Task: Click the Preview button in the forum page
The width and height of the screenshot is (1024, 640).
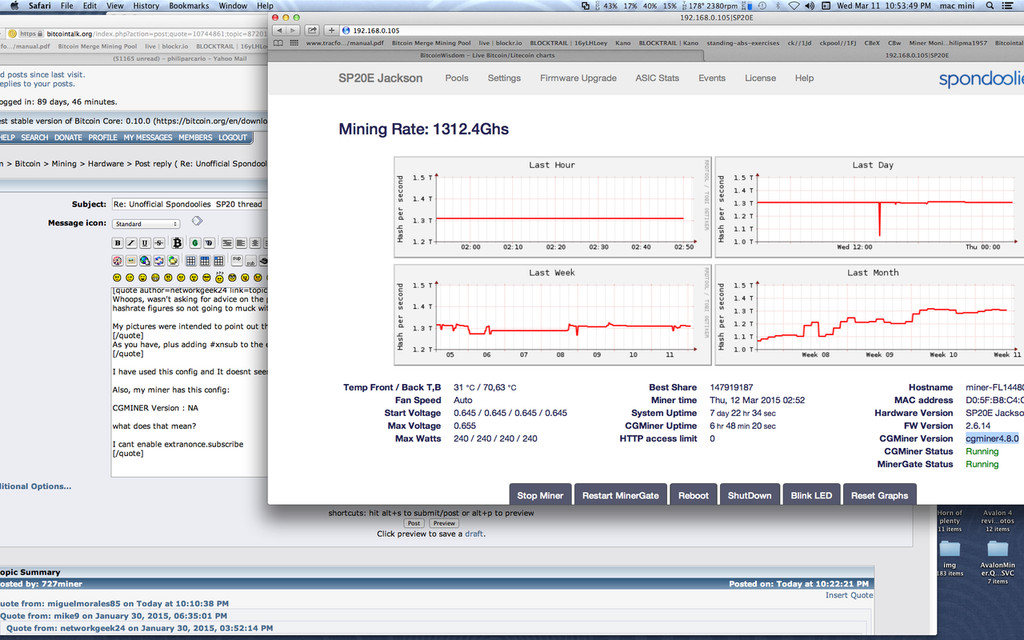Action: point(443,523)
